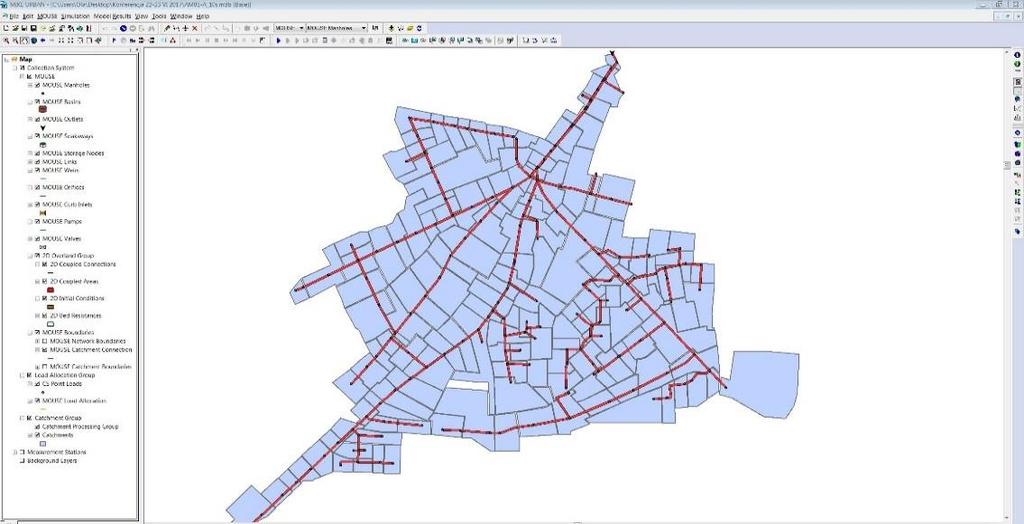Select the MOUSE Curb Inlets layer name
This screenshot has width=1024, height=524.
pyautogui.click(x=68, y=205)
